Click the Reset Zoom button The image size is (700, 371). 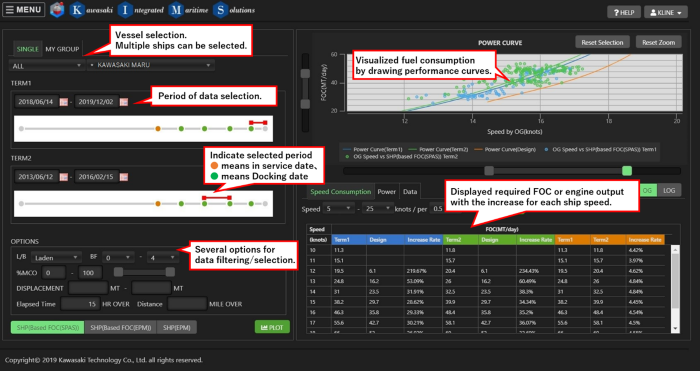point(658,42)
